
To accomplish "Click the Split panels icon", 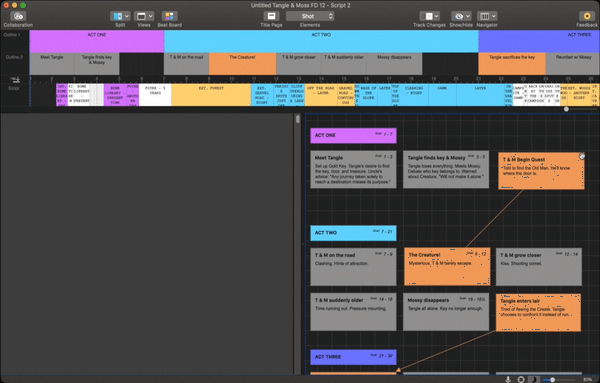I will pyautogui.click(x=117, y=16).
